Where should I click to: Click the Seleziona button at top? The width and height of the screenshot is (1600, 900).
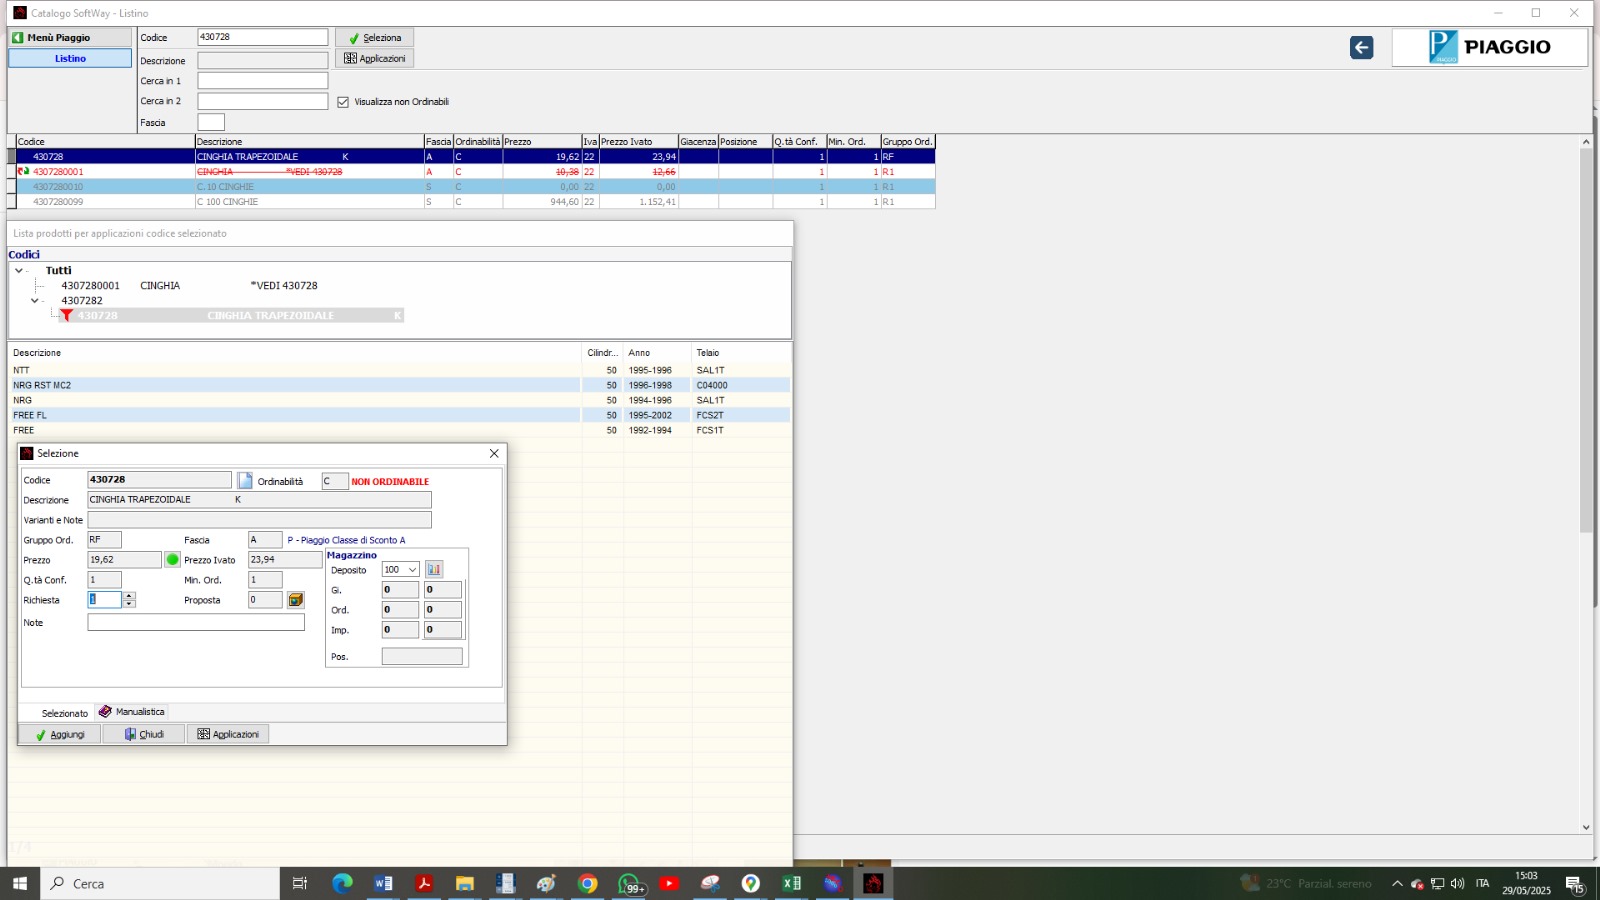pos(374,38)
